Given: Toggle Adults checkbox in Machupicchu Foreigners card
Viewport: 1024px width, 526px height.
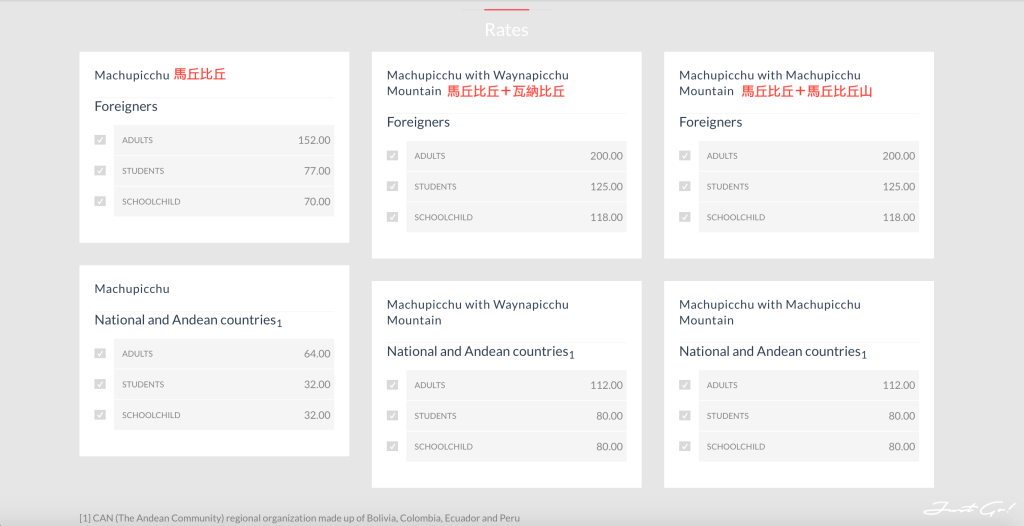Looking at the screenshot, I should pos(100,140).
